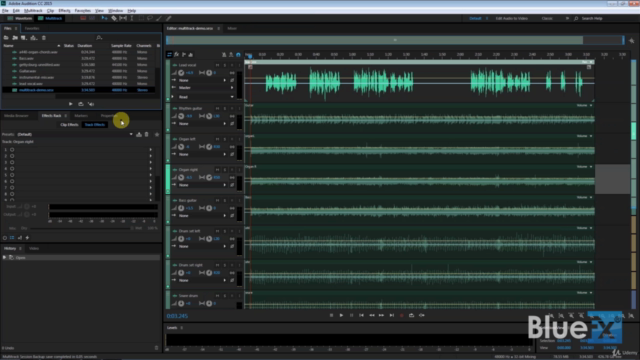Image resolution: width=640 pixels, height=360 pixels.
Task: Open the Presets (Default) dropdown
Action: (75, 134)
